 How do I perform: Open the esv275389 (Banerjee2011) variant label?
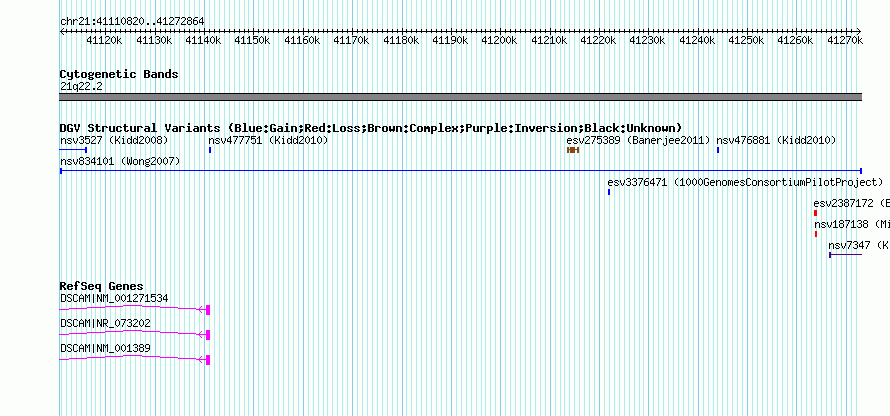click(x=639, y=140)
